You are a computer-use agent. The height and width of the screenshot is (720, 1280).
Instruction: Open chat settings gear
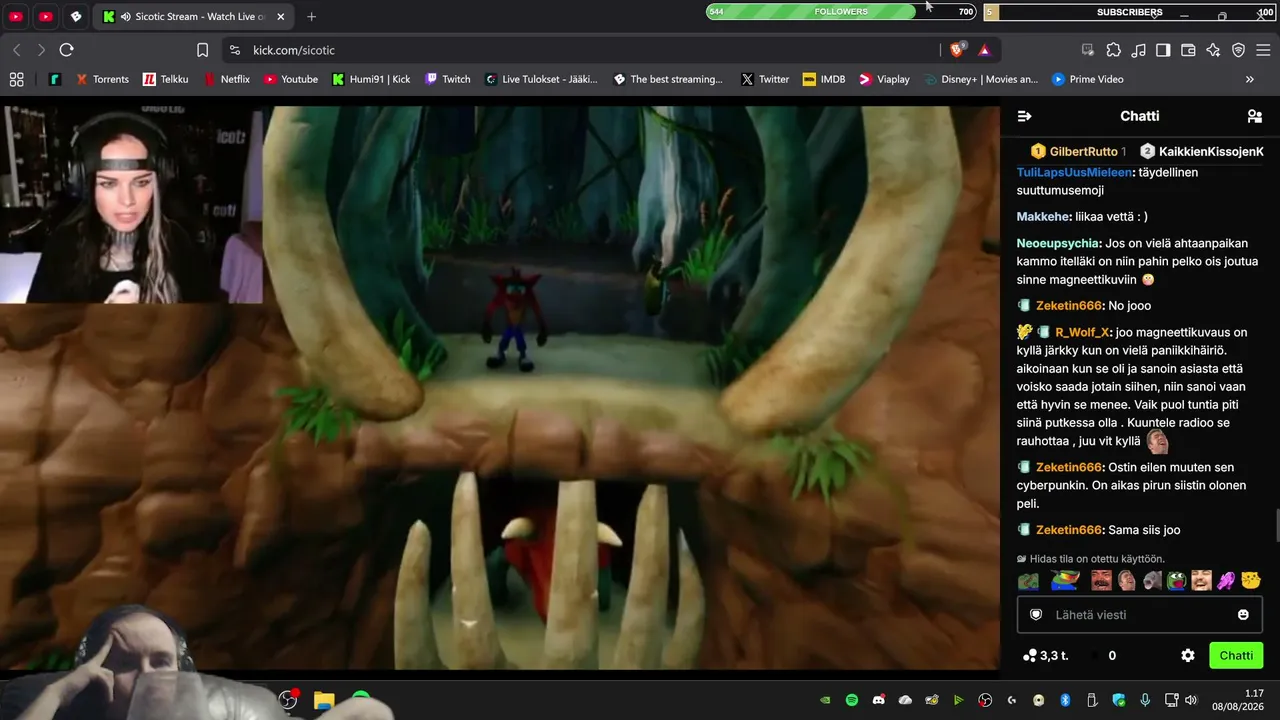click(x=1188, y=656)
